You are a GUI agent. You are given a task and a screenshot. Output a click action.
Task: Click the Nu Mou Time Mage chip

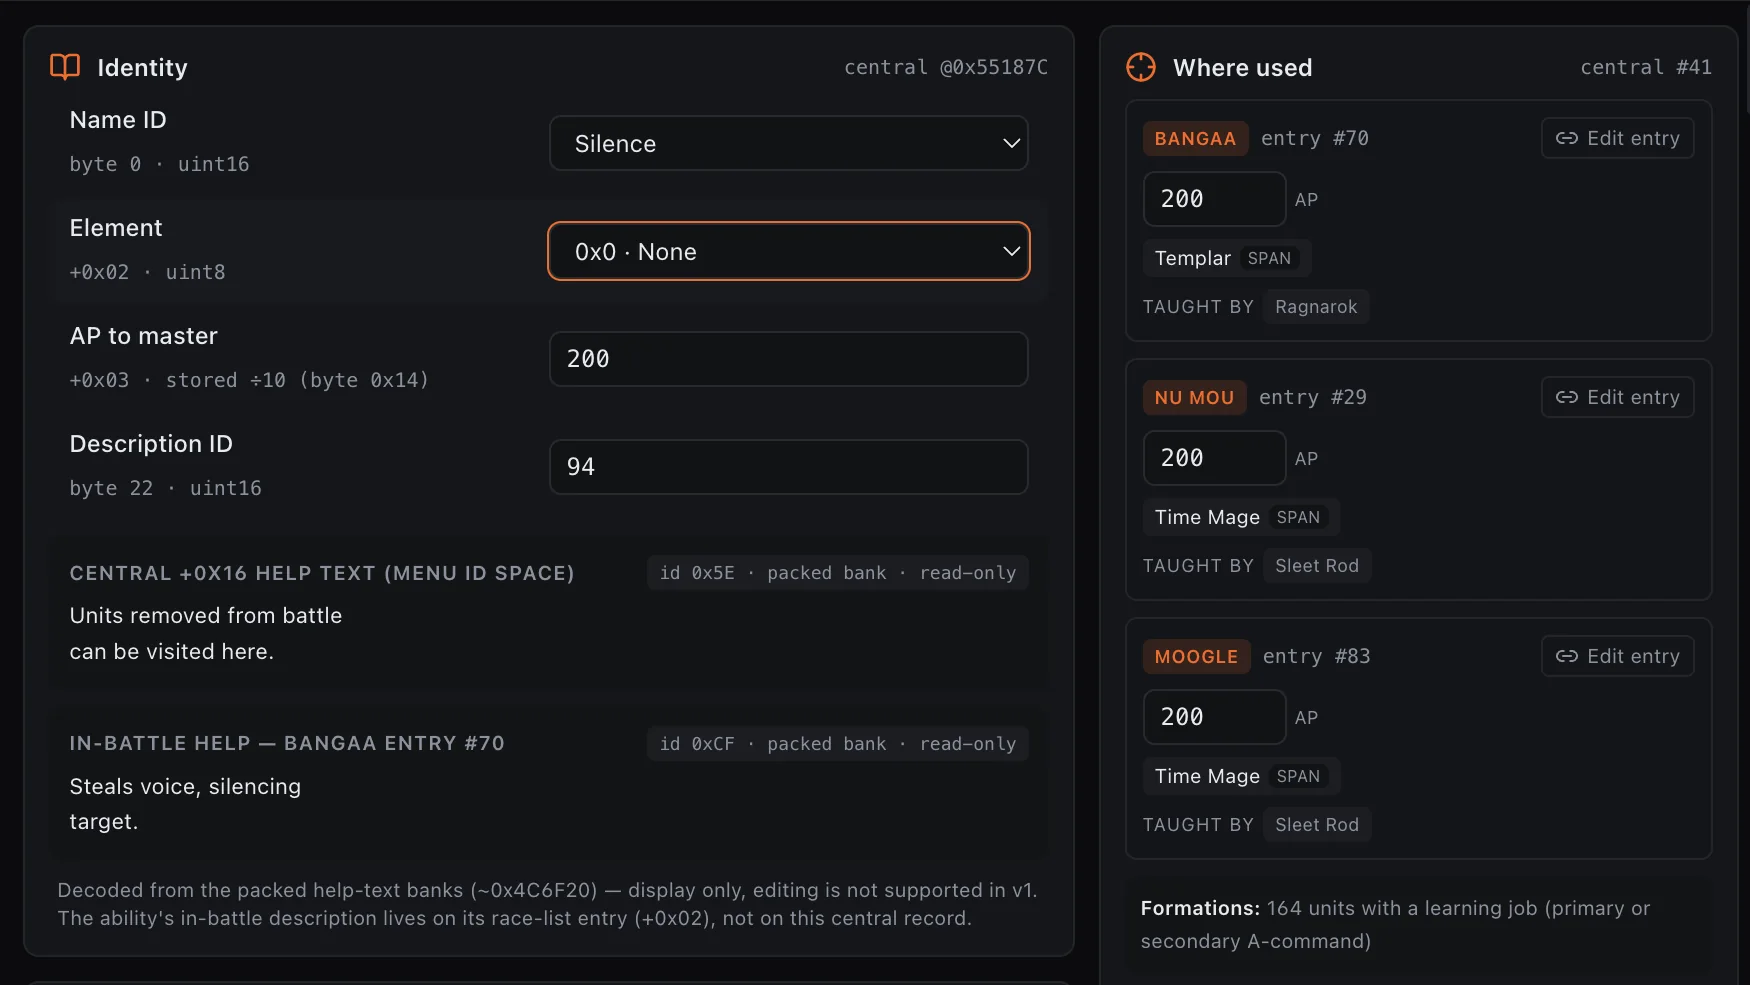click(x=1240, y=517)
